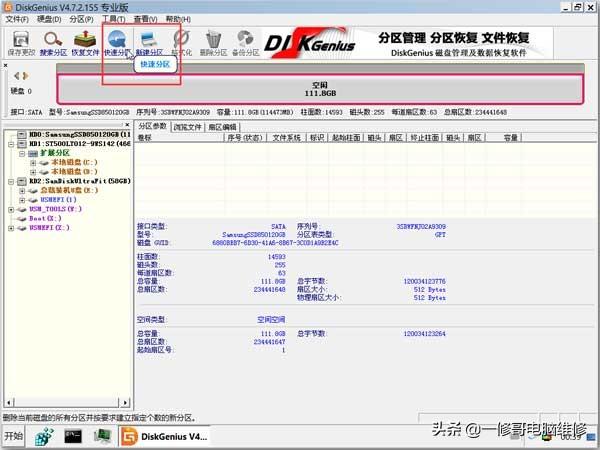This screenshot has height=450, width=600.
Task: Click the computer taskbar icon beside DiskGenius button
Action: pyautogui.click(x=103, y=436)
